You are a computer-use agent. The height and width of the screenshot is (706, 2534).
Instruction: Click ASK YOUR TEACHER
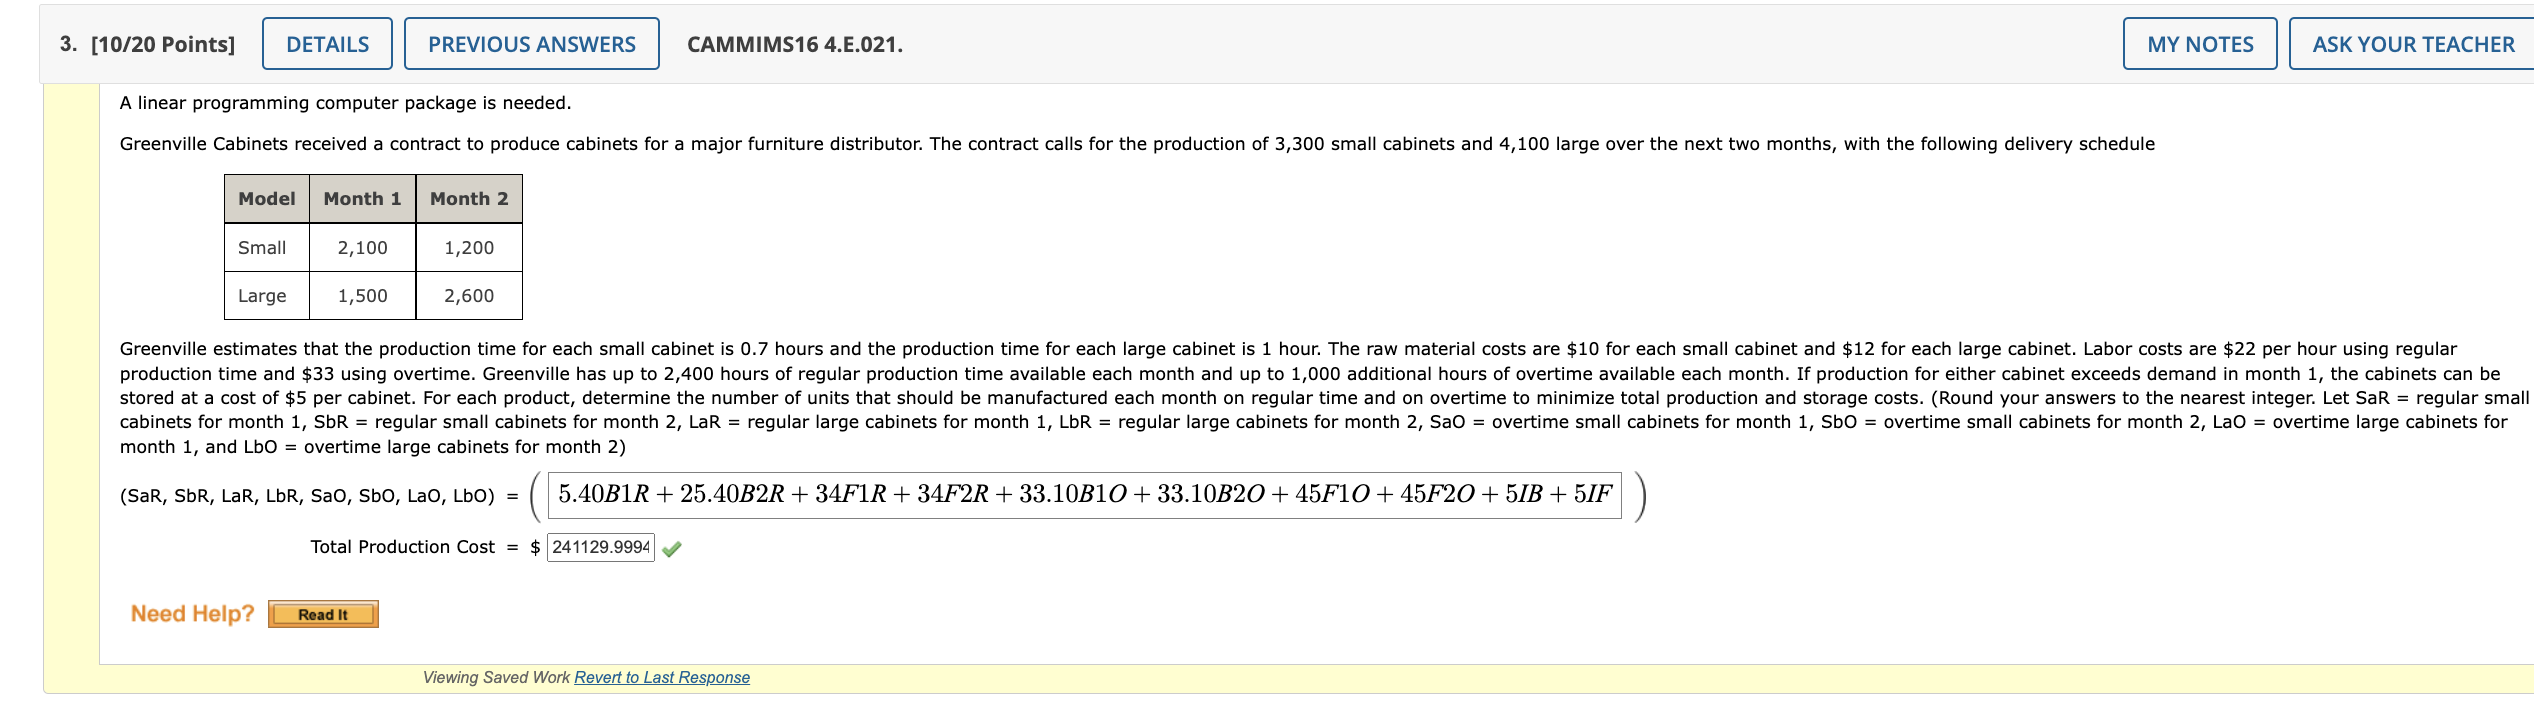tap(2409, 43)
